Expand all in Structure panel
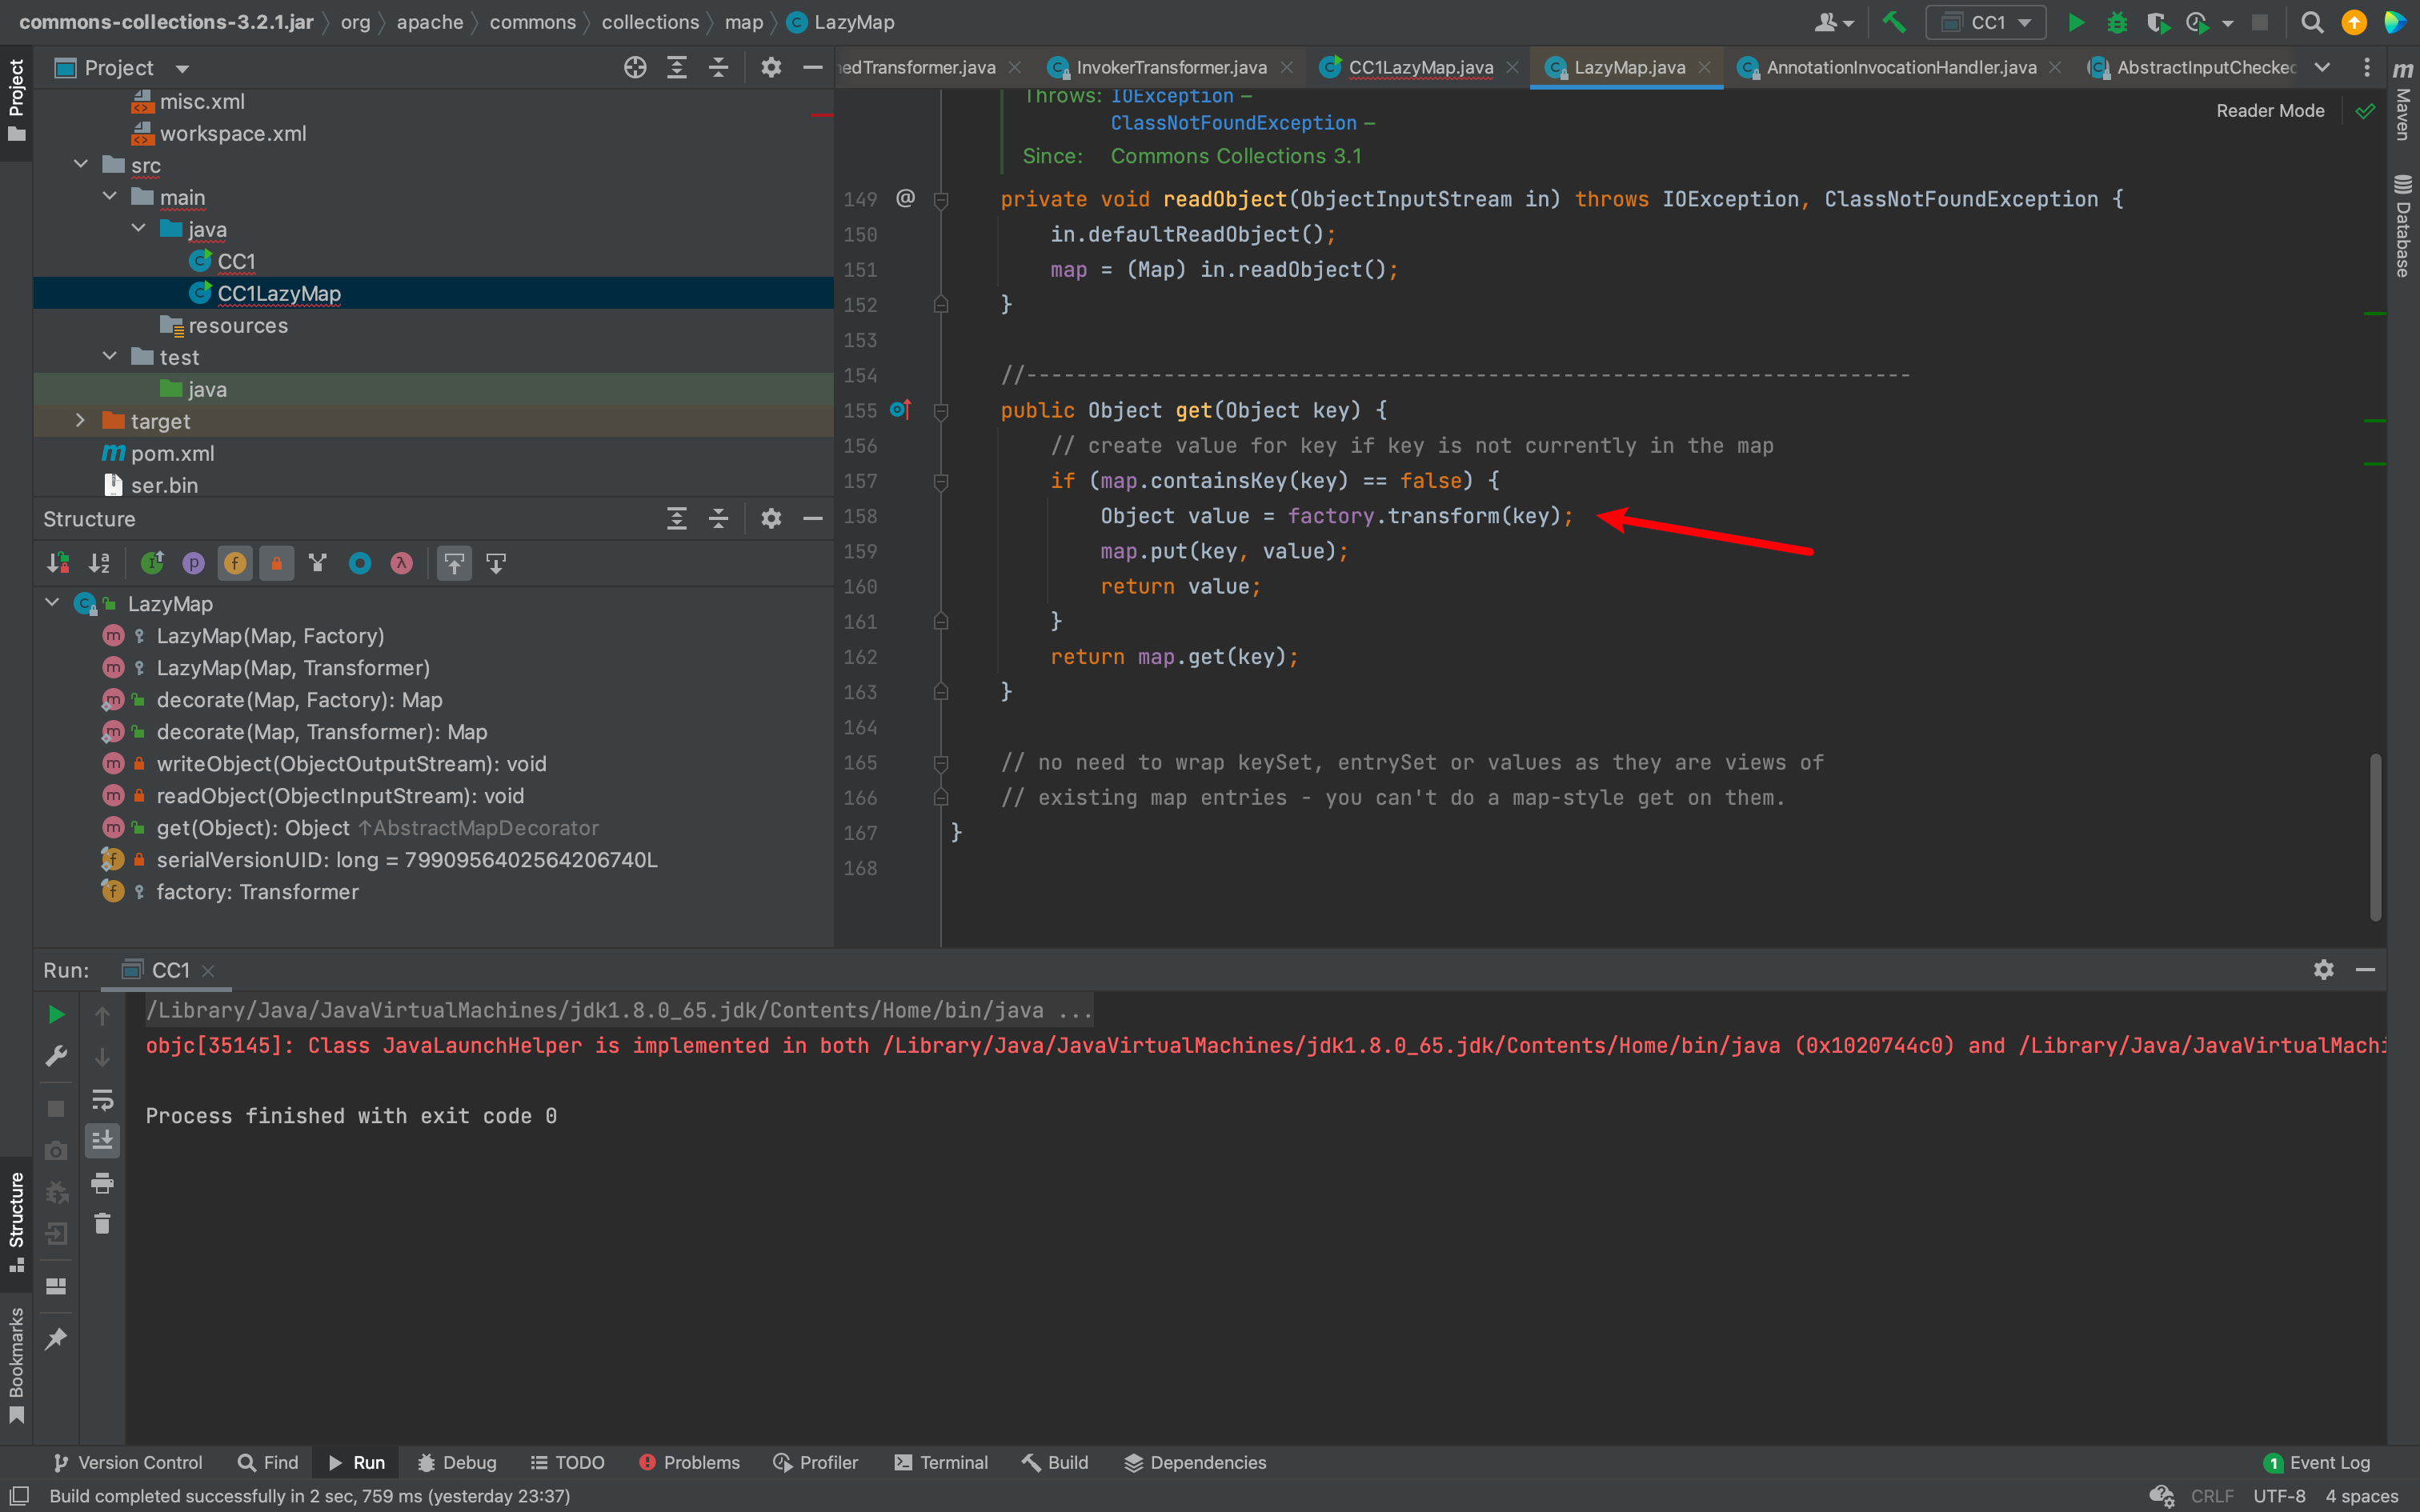This screenshot has height=1512, width=2420. tap(677, 518)
